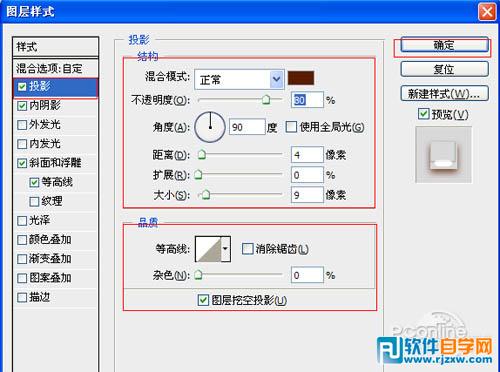Enable 使用全局光 global light checkbox

coord(291,127)
